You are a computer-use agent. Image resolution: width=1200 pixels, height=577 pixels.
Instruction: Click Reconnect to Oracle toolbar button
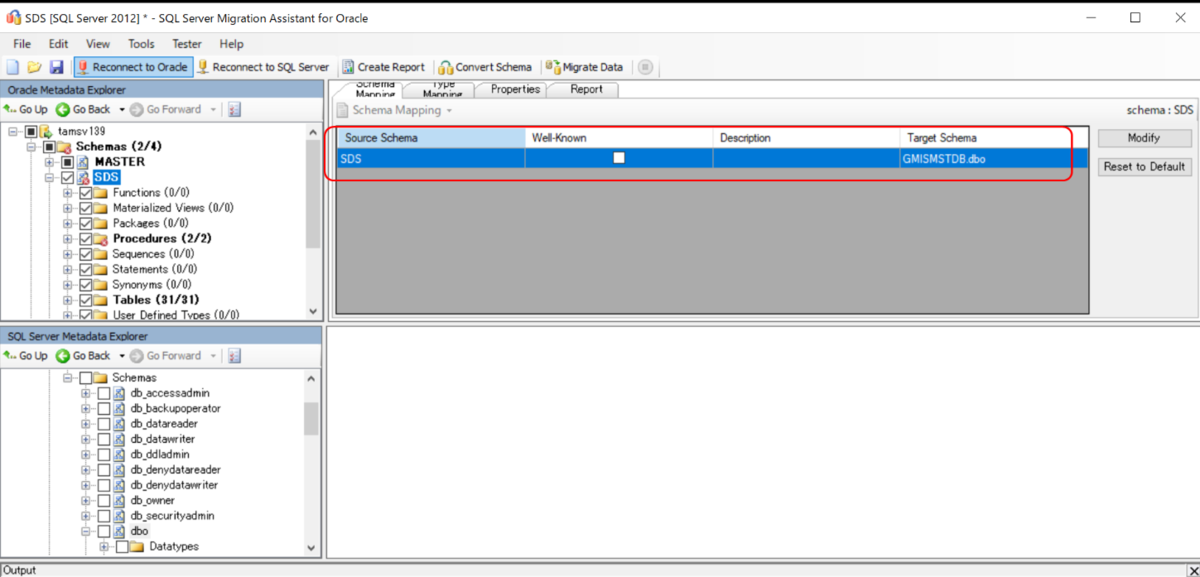pyautogui.click(x=131, y=67)
